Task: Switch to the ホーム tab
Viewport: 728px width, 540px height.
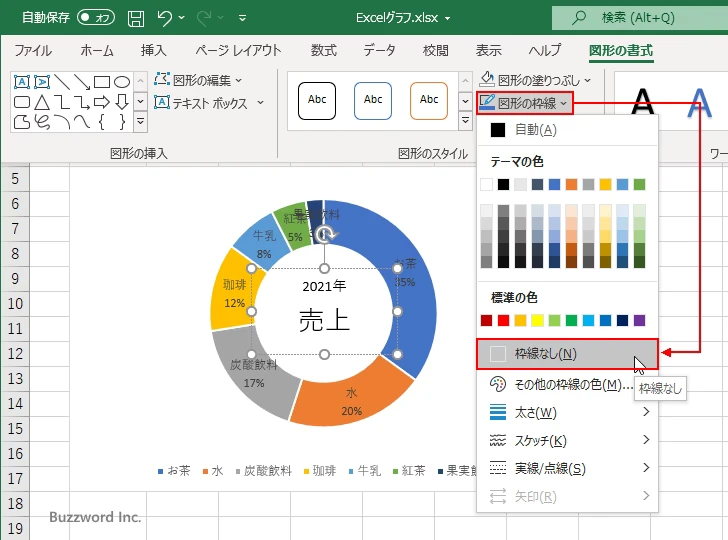Action: (x=97, y=50)
